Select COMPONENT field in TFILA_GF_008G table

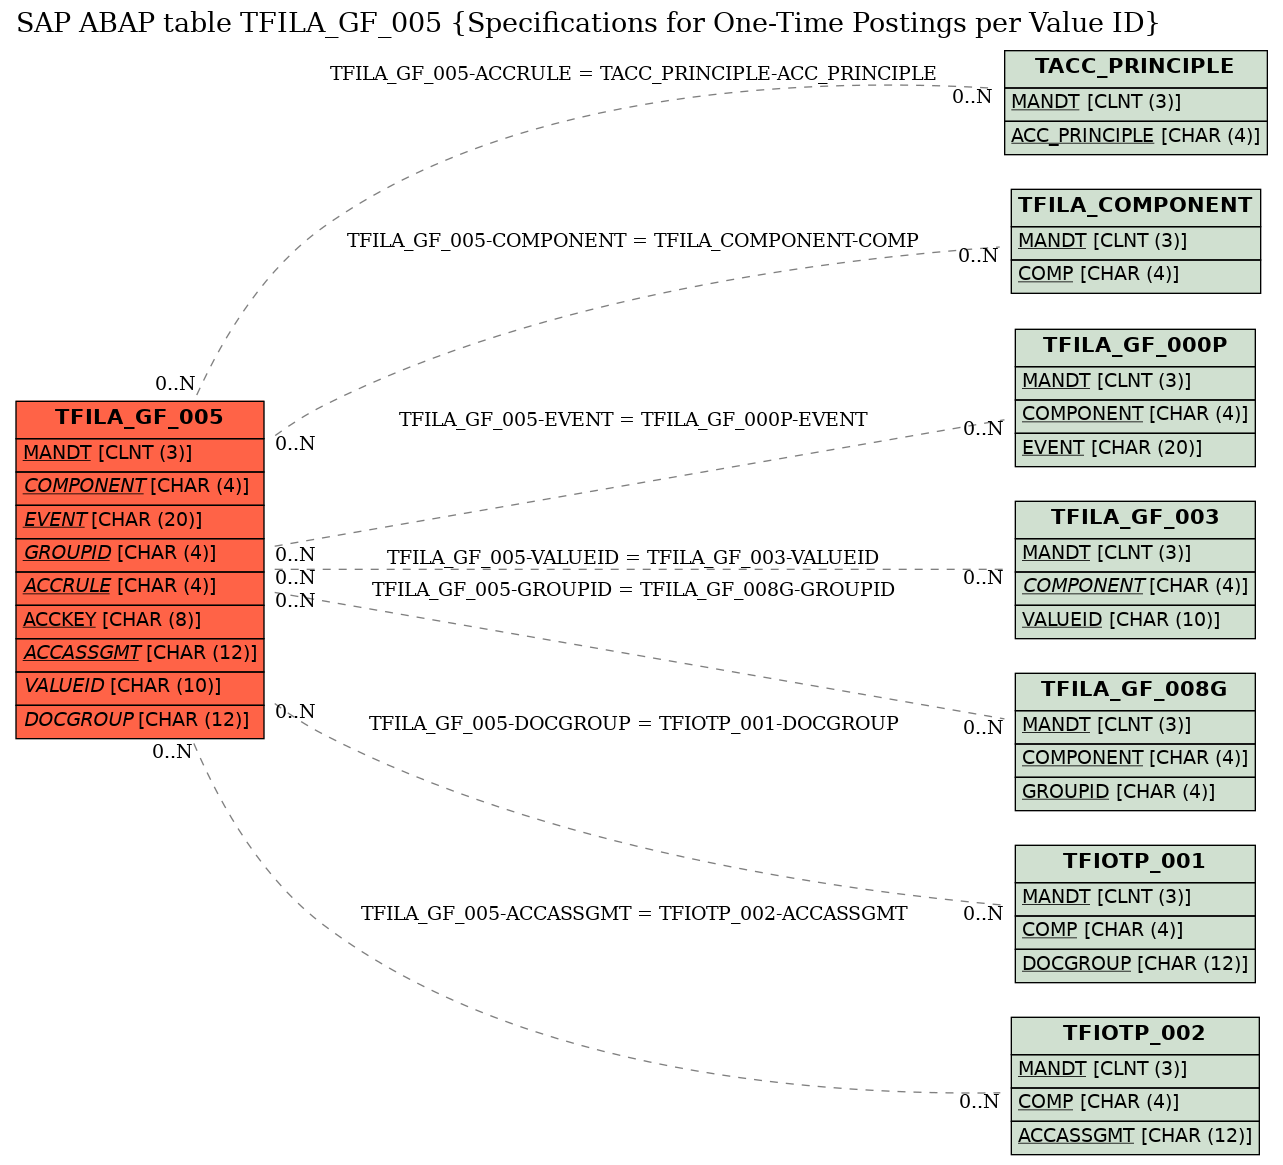point(1135,759)
